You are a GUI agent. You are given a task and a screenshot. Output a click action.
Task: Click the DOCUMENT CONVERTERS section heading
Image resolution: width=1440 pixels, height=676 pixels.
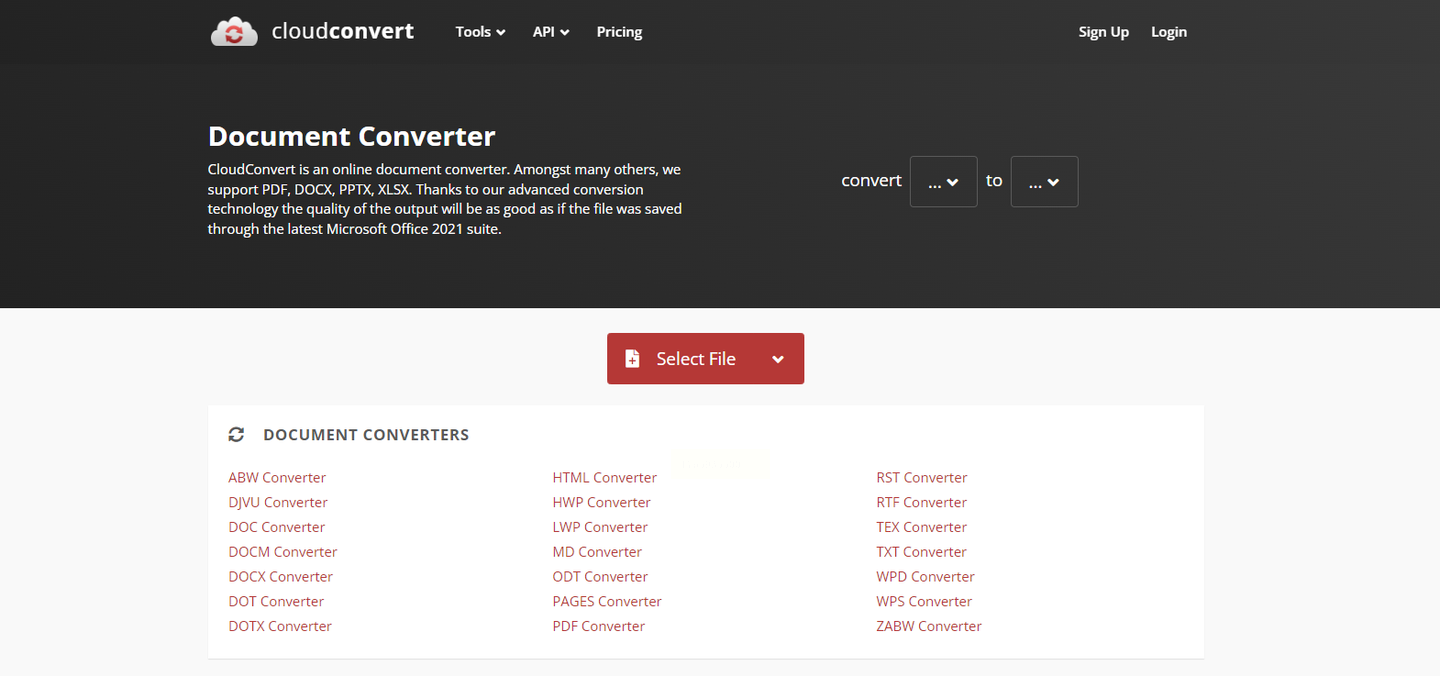(366, 435)
